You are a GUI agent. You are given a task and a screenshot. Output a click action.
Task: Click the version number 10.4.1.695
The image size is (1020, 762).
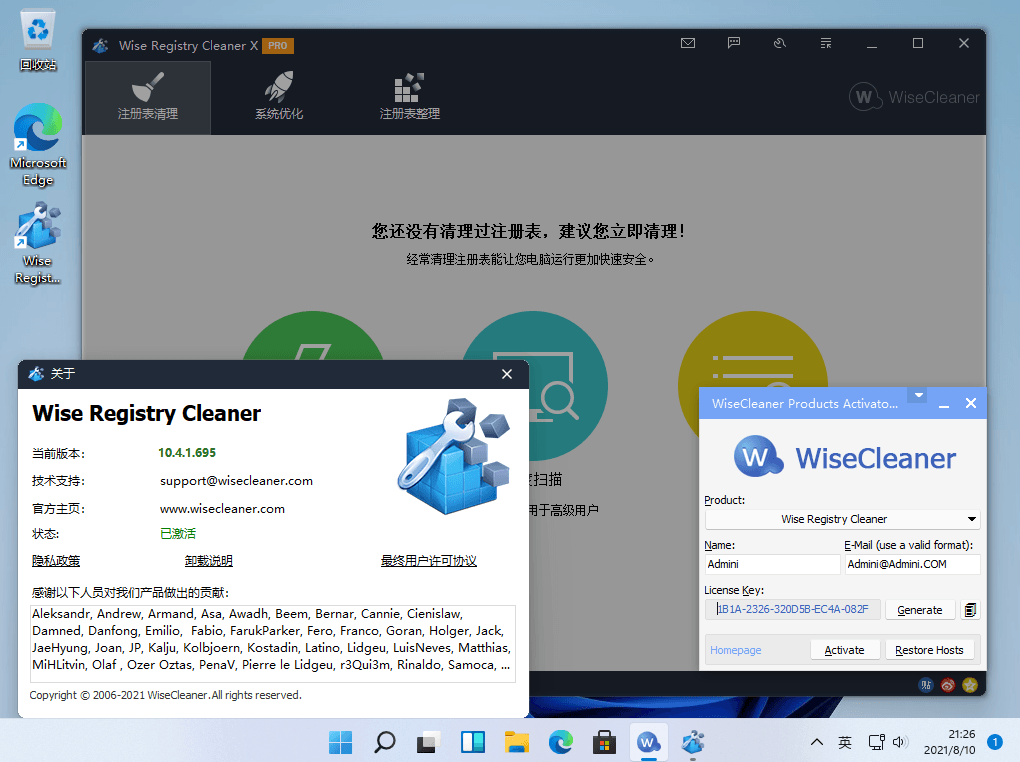click(187, 453)
